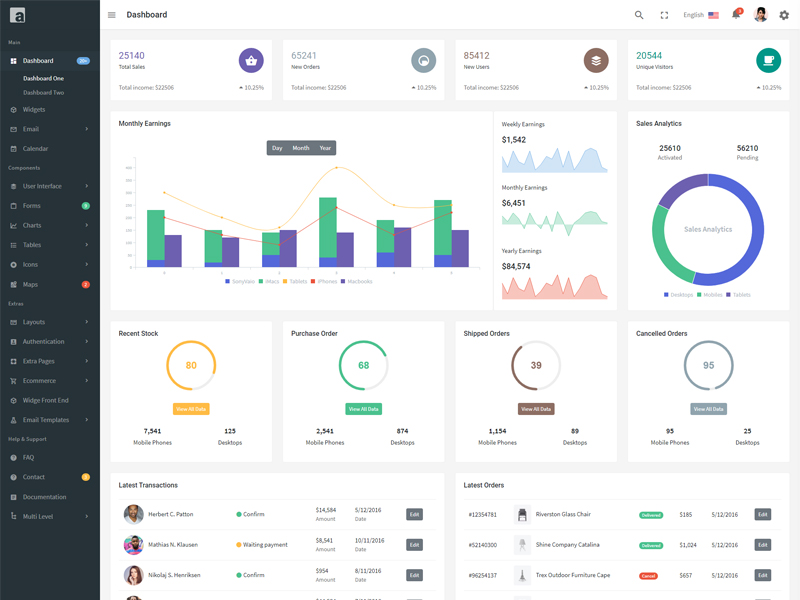The height and width of the screenshot is (600, 800).
Task: Toggle the Desktops legend swatch
Action: click(x=666, y=295)
